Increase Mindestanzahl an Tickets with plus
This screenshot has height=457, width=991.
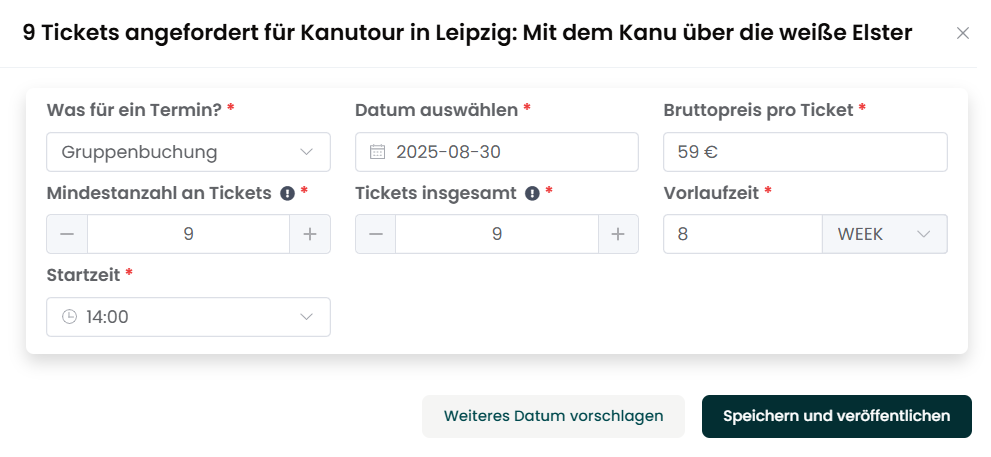310,234
